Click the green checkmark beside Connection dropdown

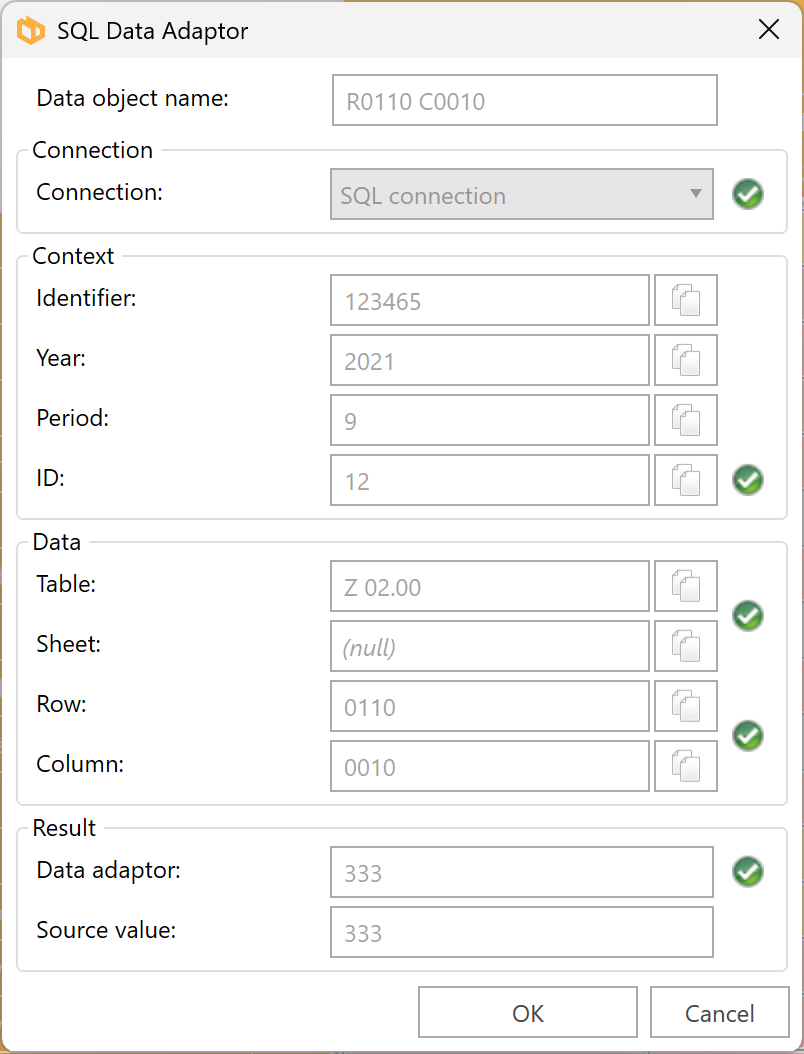click(748, 194)
